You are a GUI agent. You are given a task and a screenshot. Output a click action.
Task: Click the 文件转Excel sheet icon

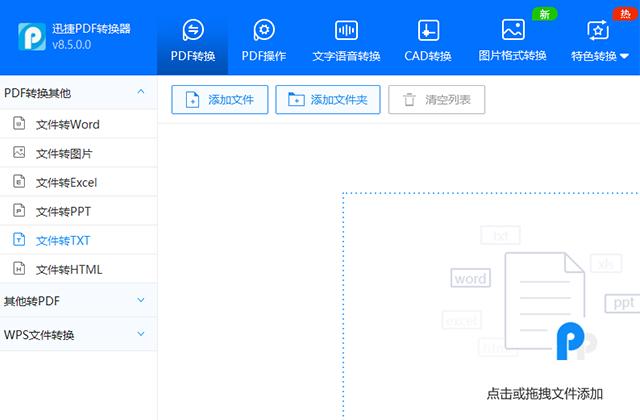(x=19, y=181)
